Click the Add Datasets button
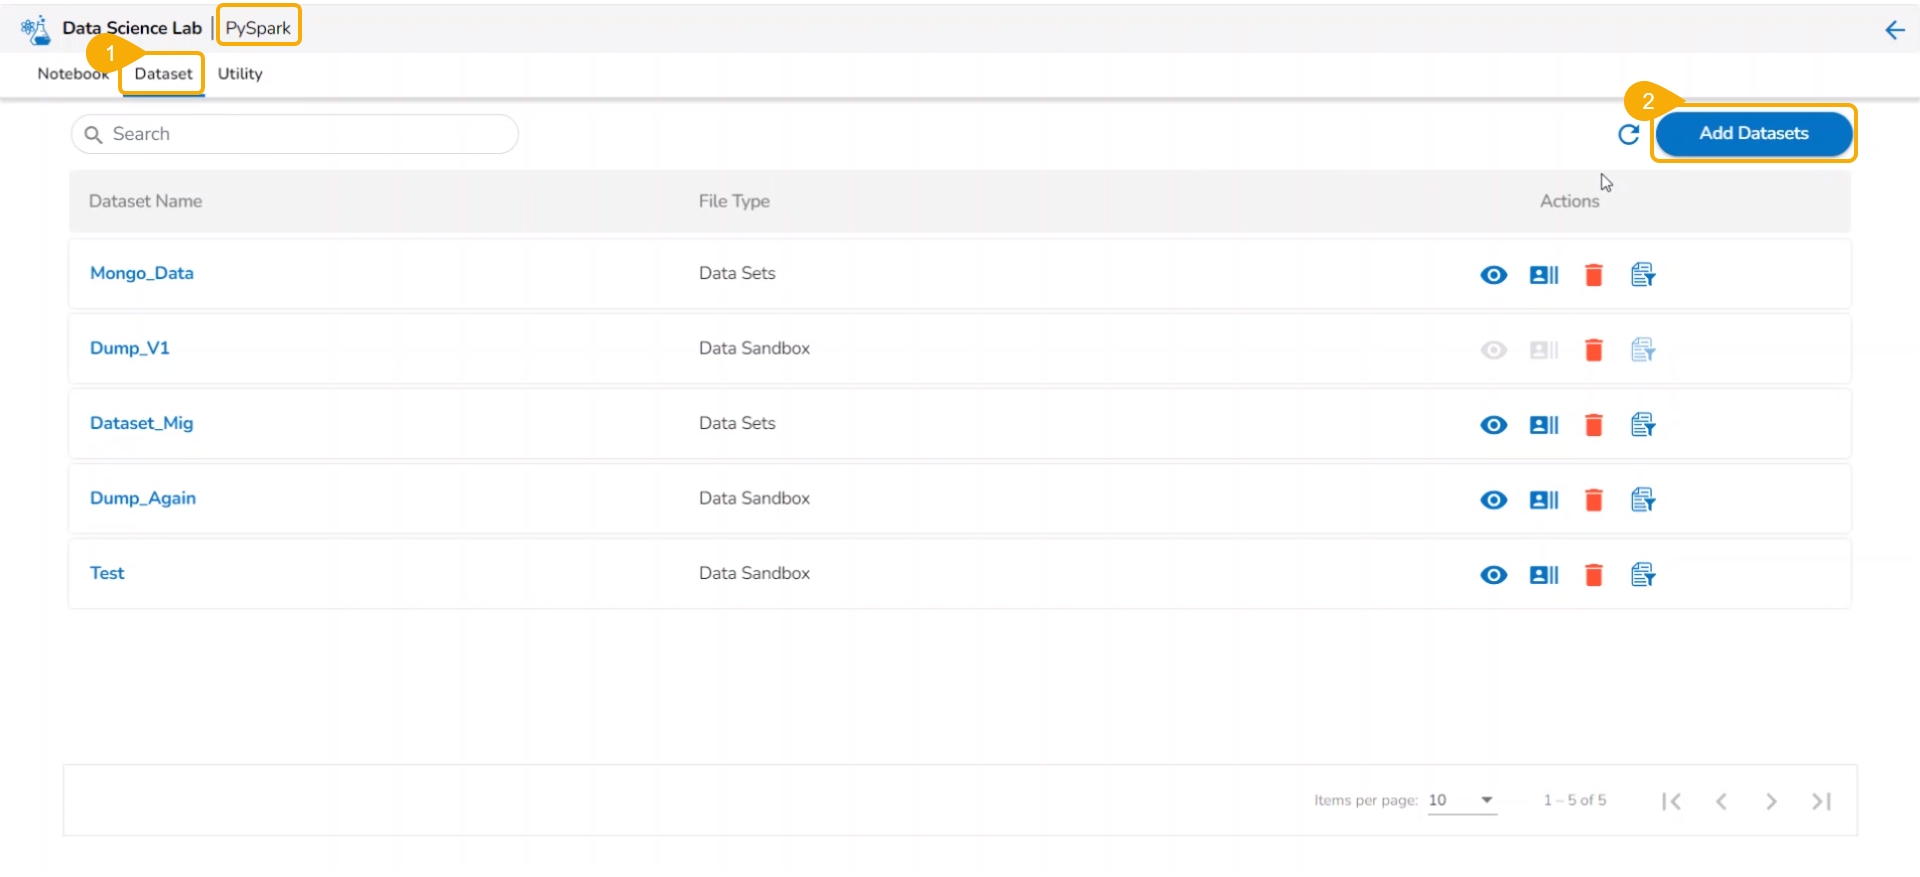Image resolution: width=1920 pixels, height=877 pixels. pyautogui.click(x=1753, y=134)
